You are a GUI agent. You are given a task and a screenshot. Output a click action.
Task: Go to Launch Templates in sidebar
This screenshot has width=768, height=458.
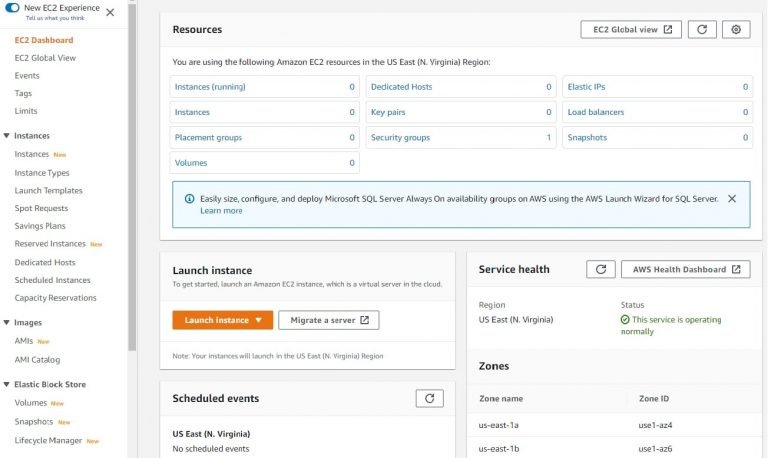point(48,191)
